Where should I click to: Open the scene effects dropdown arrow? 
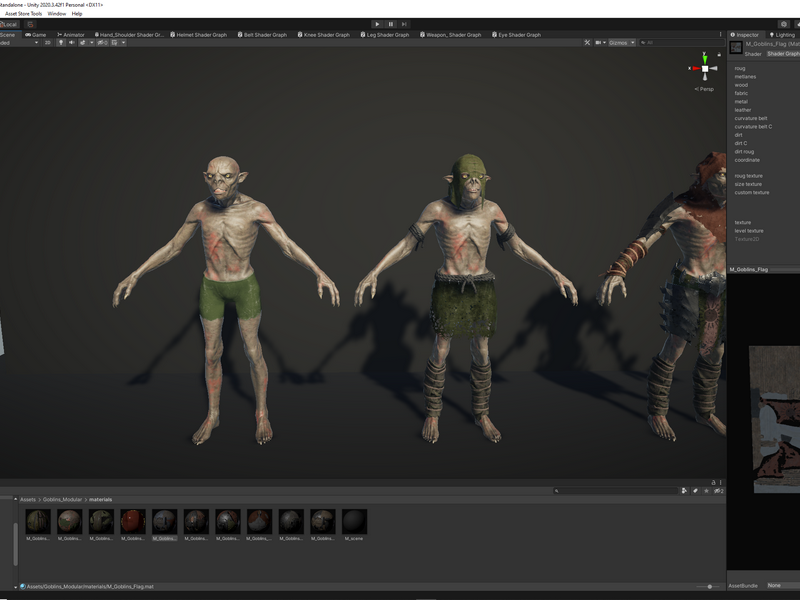click(91, 43)
